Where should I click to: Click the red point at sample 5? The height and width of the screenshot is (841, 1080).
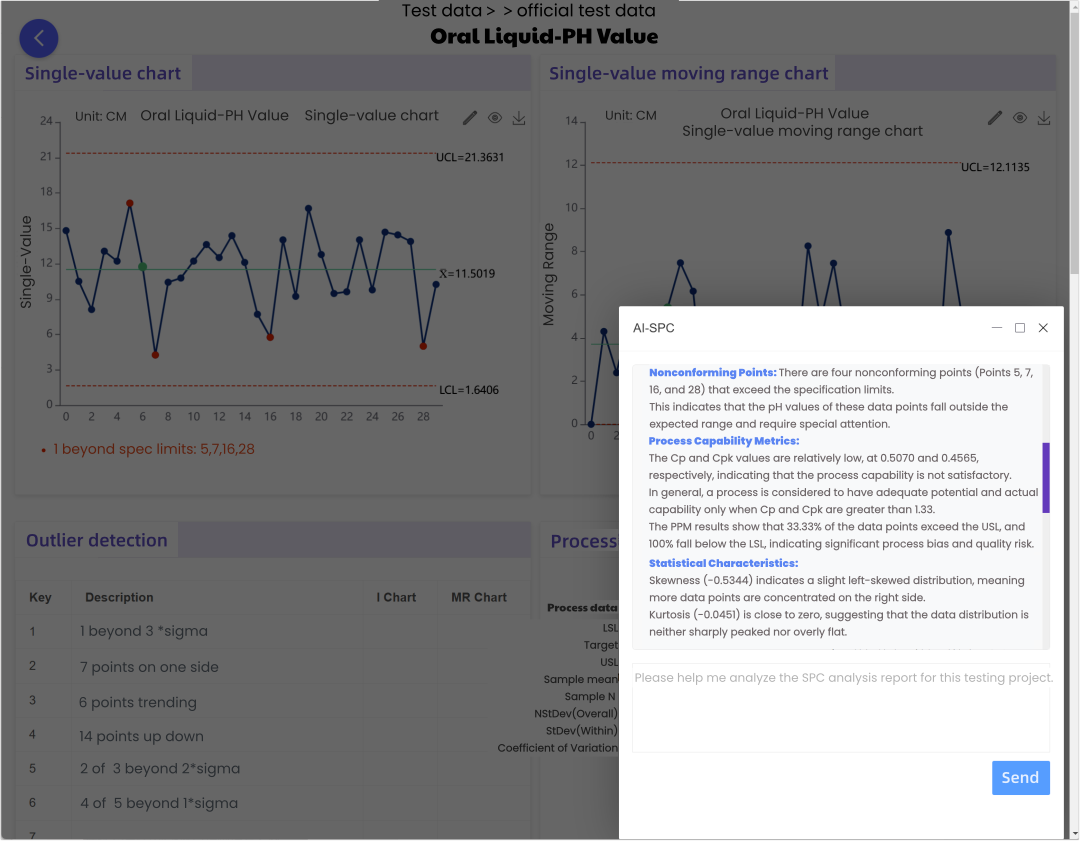tap(130, 203)
